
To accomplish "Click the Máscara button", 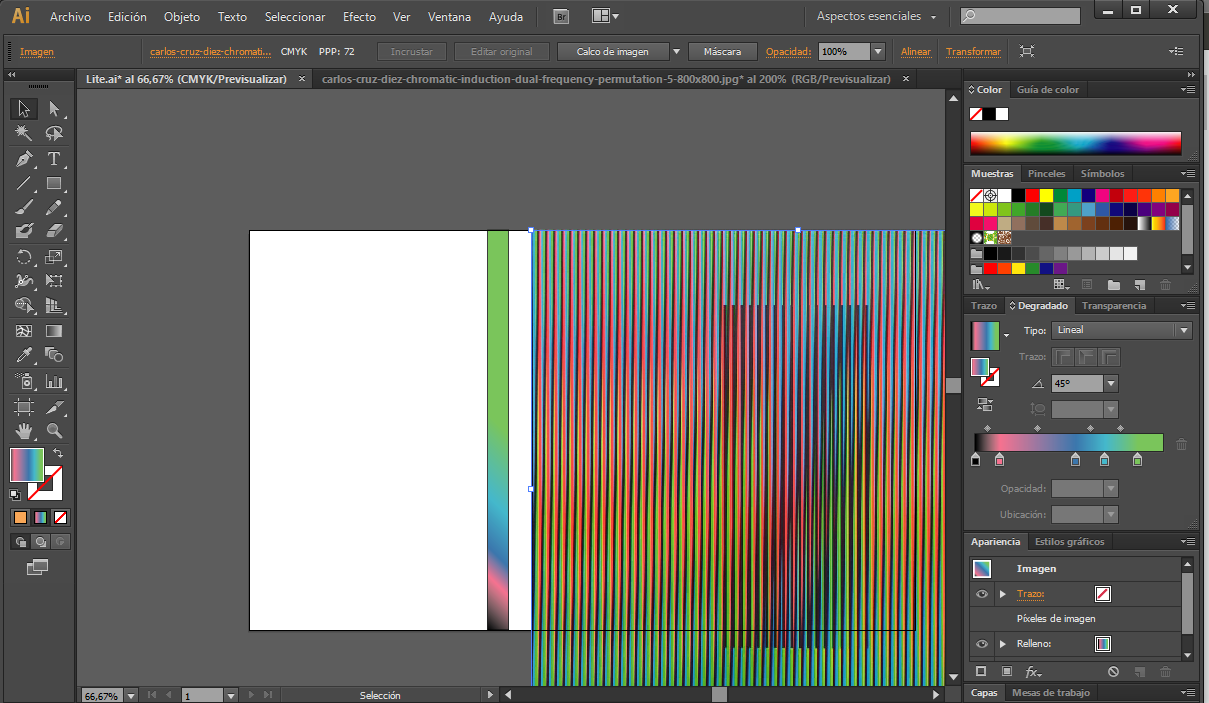I will (722, 51).
